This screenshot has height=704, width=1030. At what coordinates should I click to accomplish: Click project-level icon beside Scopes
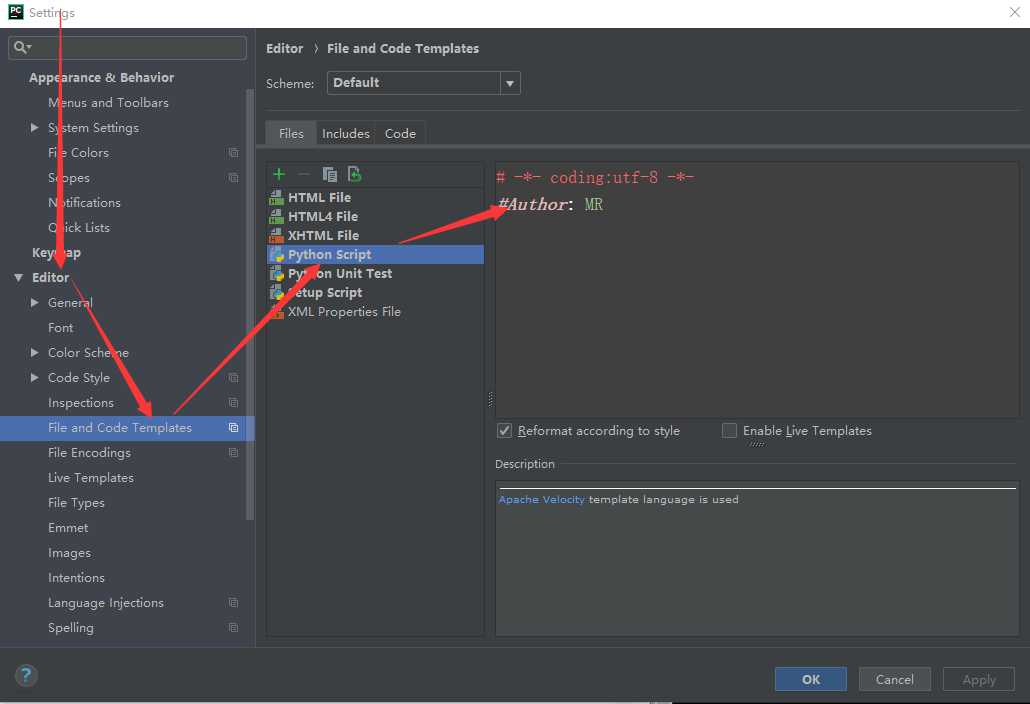pos(233,177)
